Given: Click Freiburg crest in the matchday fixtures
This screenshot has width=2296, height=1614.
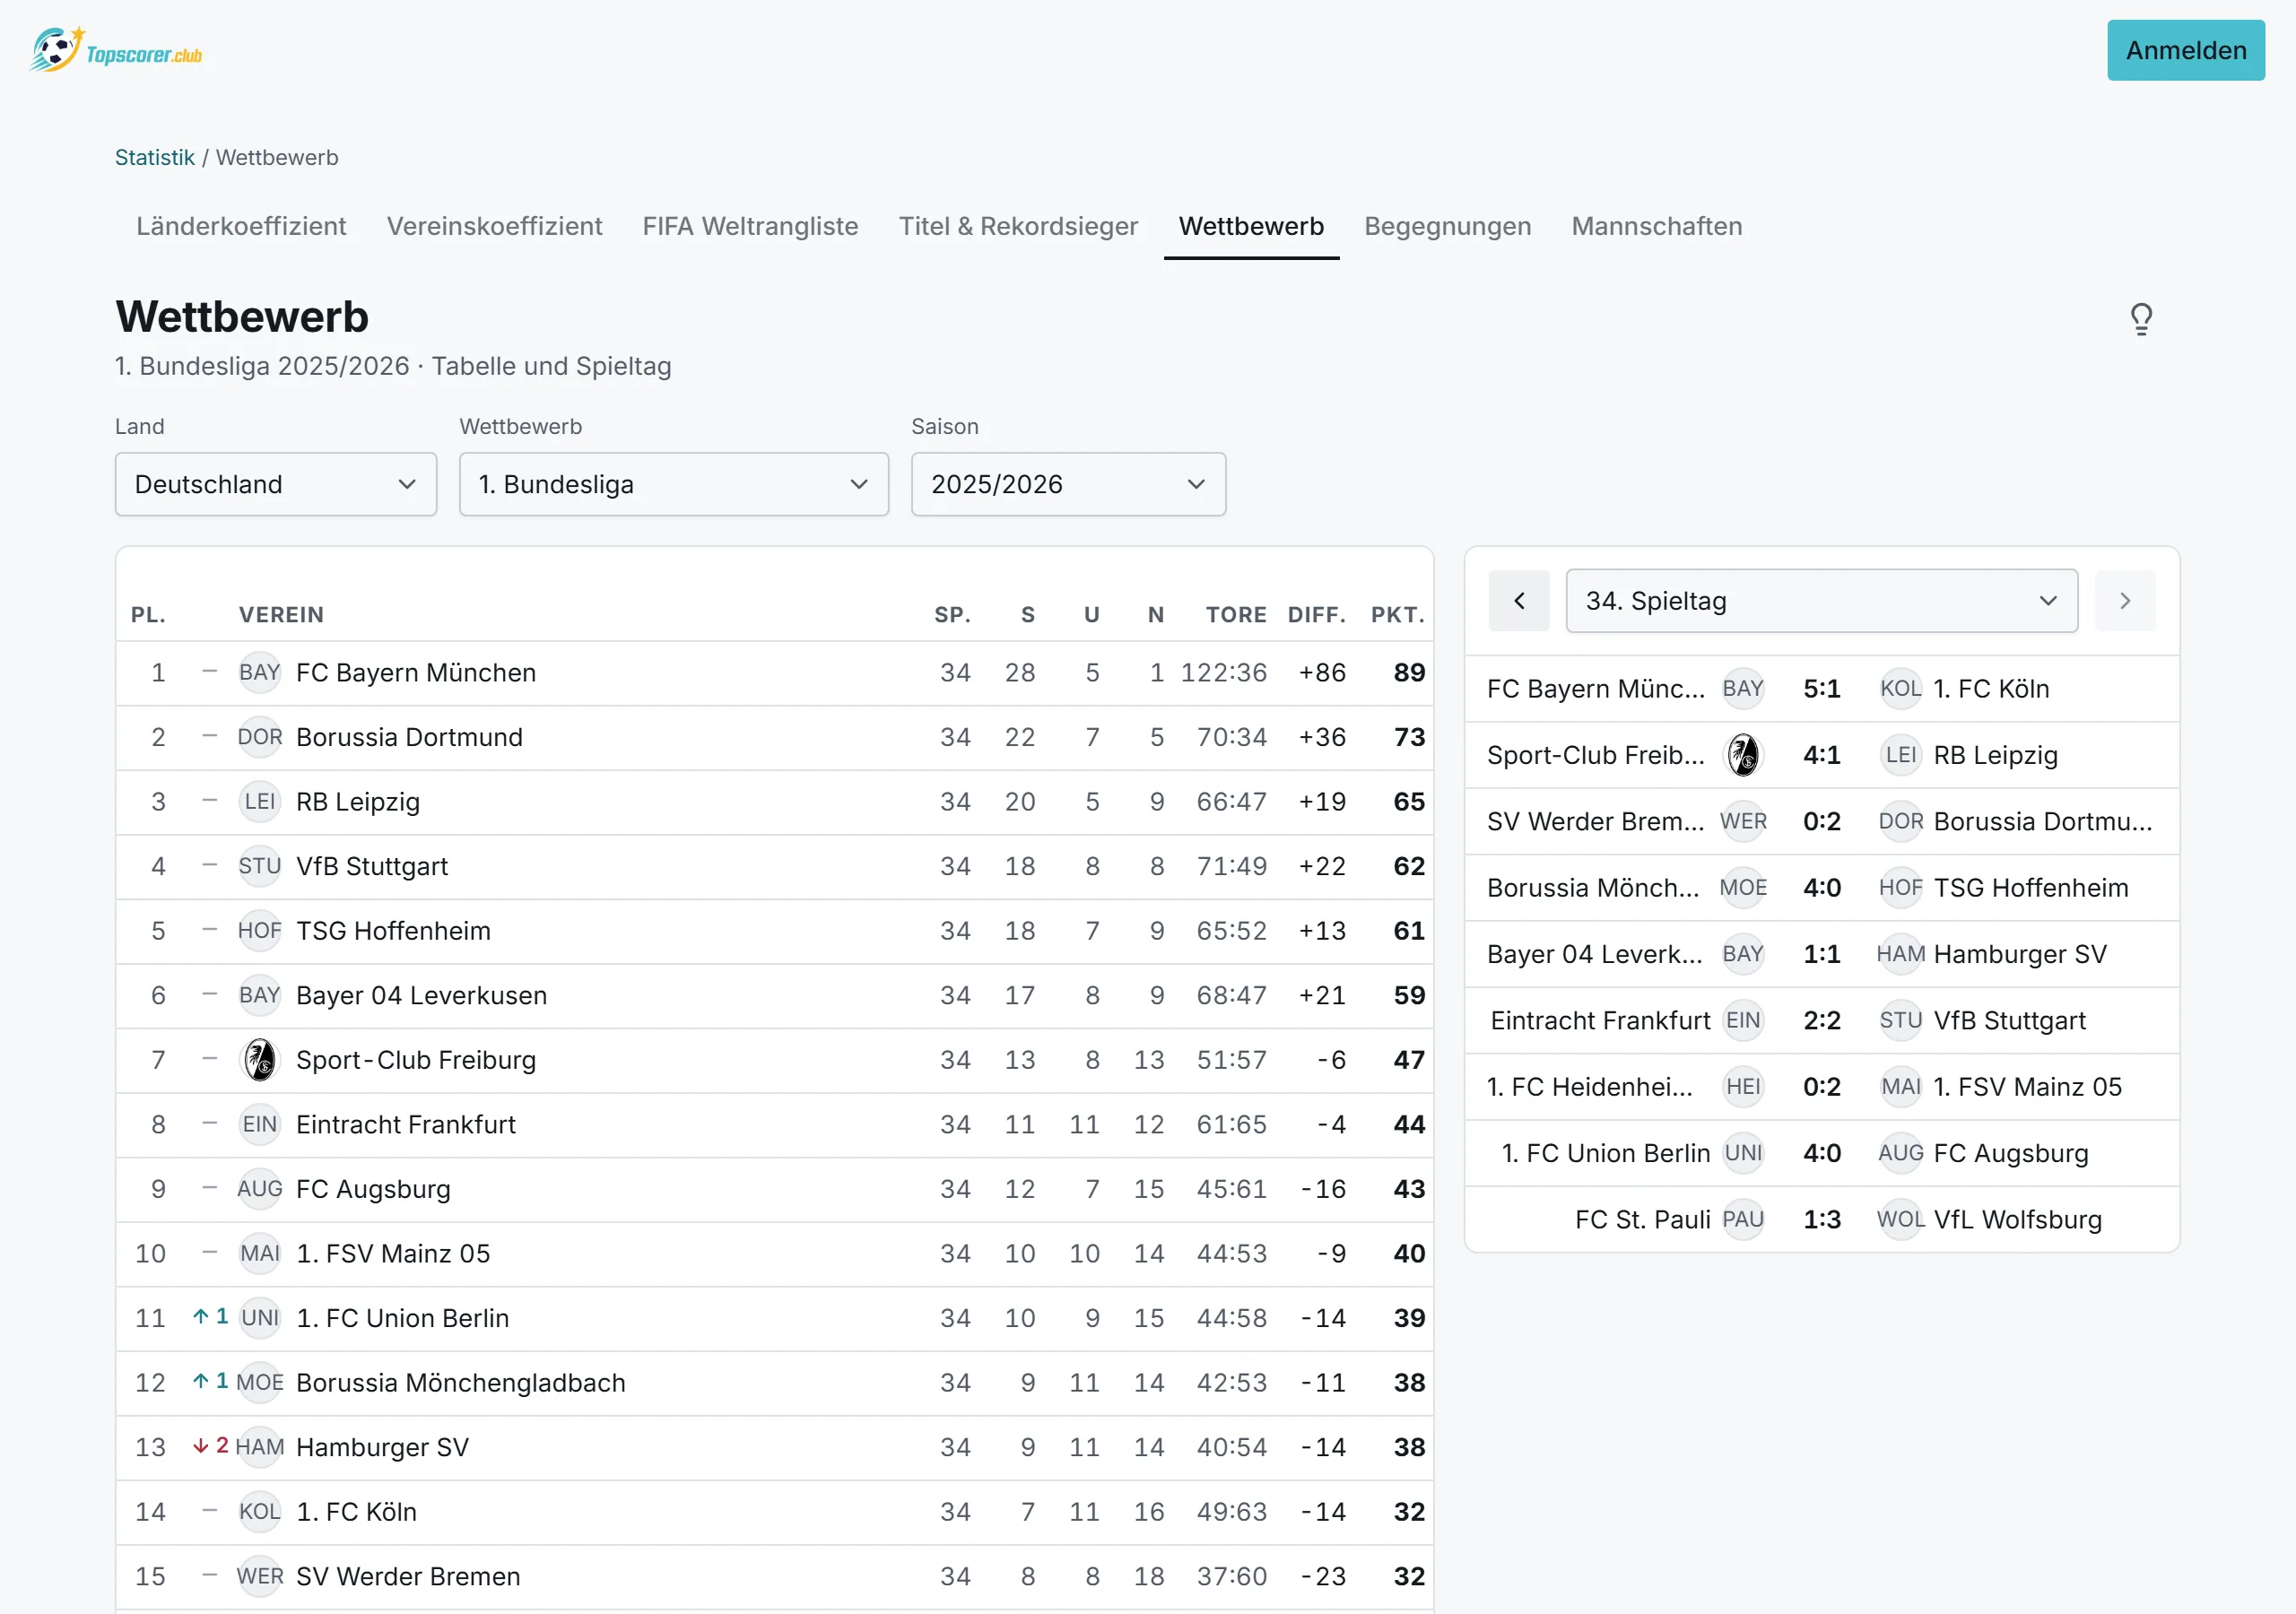Looking at the screenshot, I should pos(1743,756).
